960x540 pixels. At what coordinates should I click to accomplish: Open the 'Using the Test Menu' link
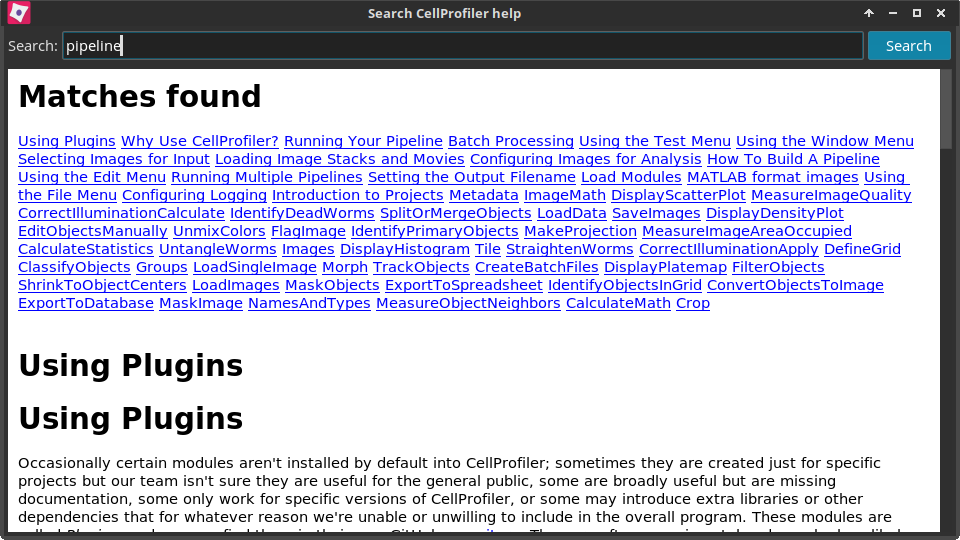click(x=654, y=141)
